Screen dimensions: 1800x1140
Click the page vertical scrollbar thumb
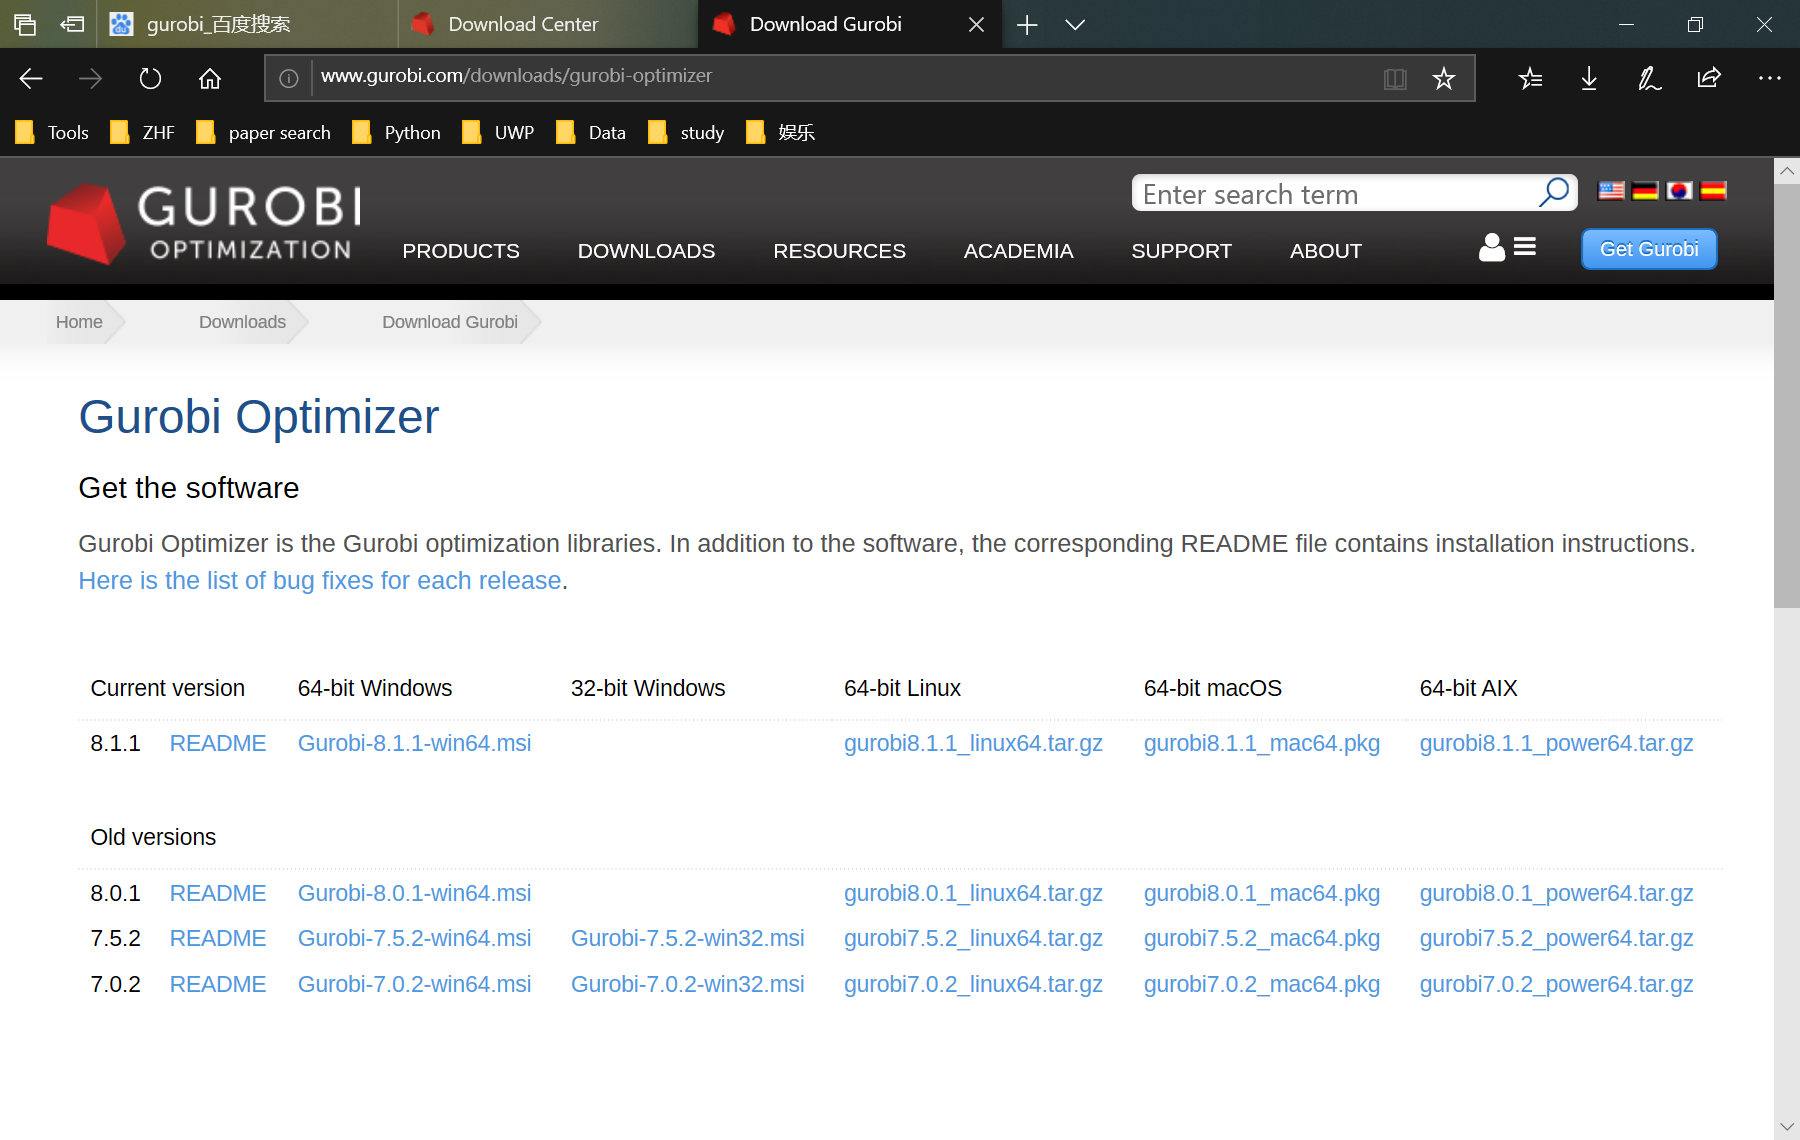(x=1787, y=395)
